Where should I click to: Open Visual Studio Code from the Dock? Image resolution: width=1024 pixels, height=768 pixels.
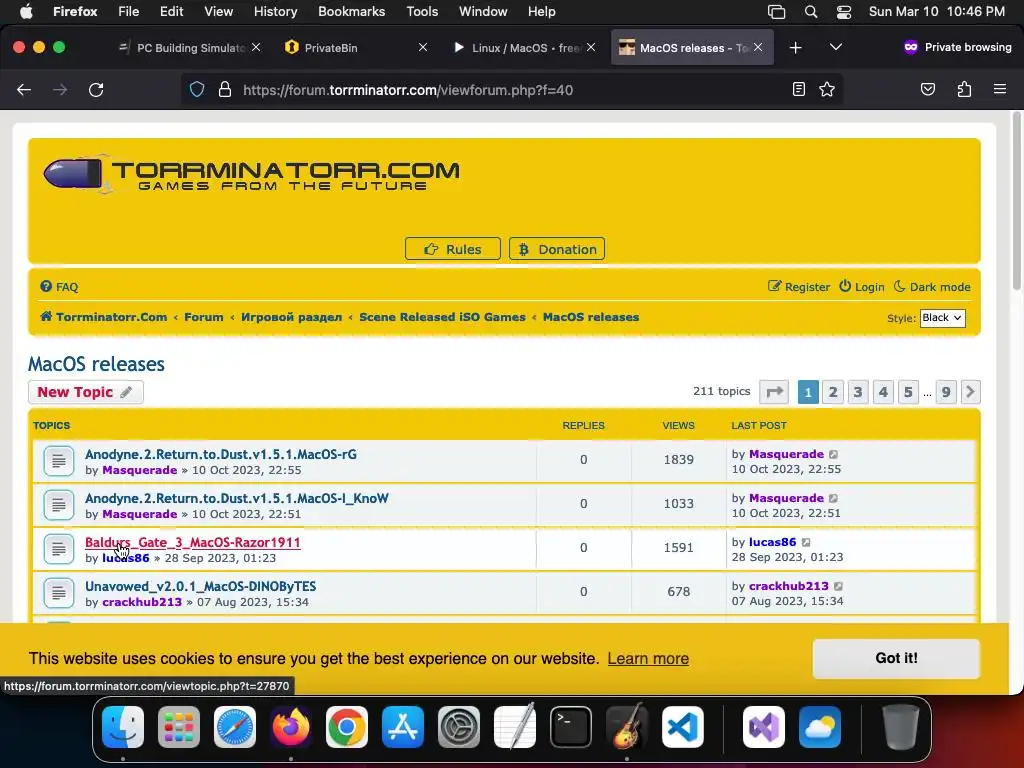682,727
